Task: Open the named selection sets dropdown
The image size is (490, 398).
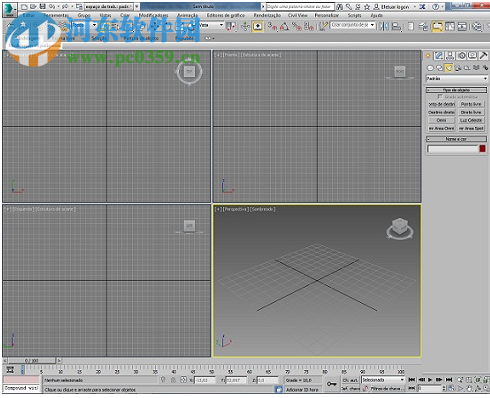Action: click(x=353, y=25)
